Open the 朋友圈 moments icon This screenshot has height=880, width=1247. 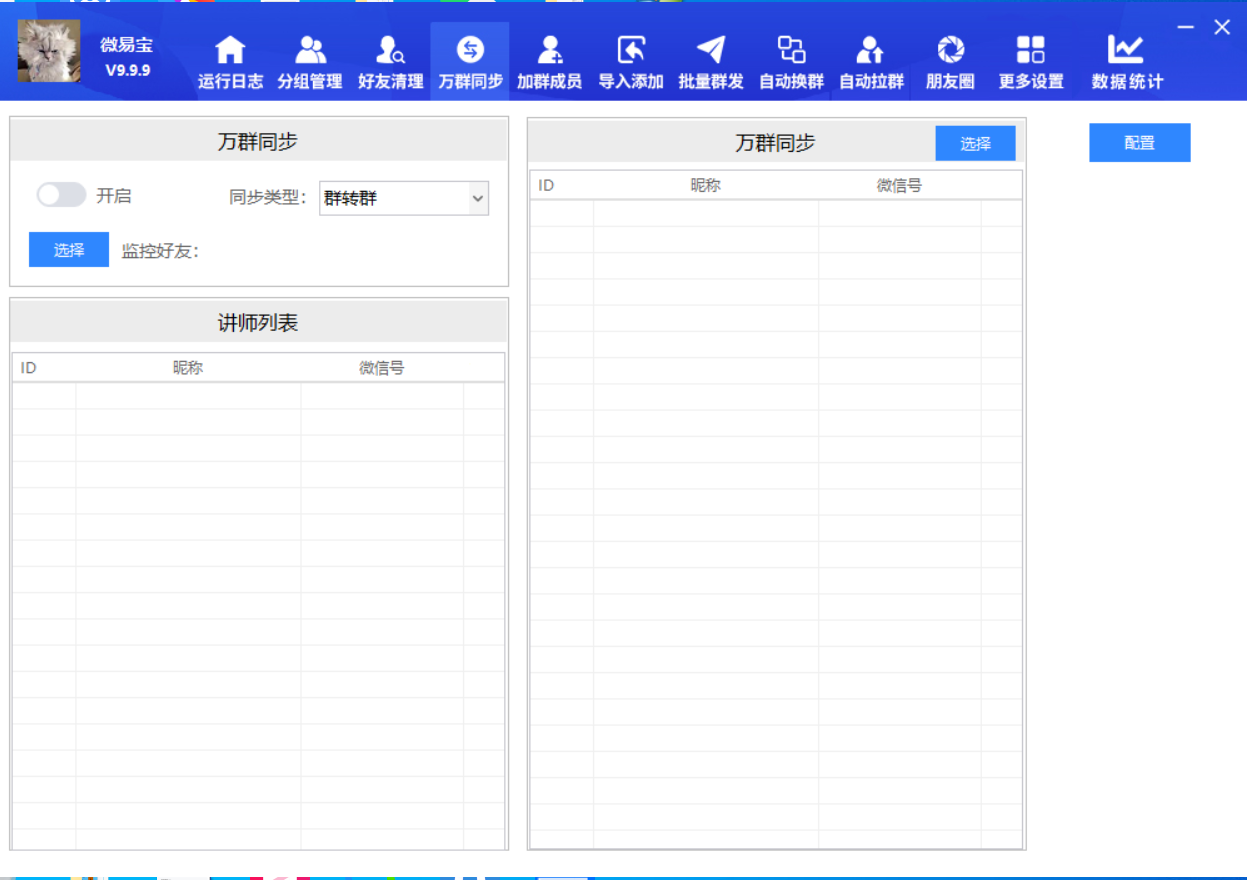[950, 50]
